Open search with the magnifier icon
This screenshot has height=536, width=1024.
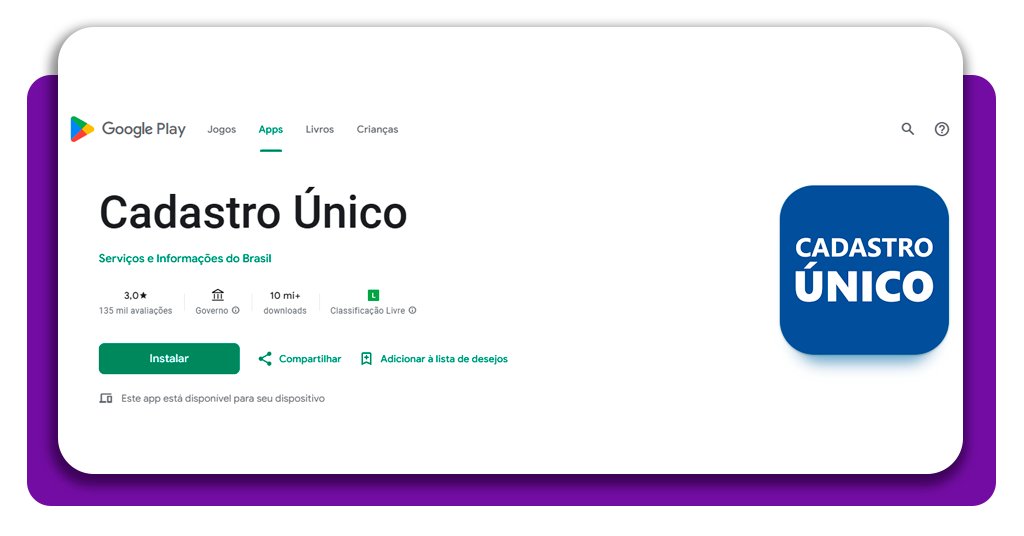click(x=908, y=129)
